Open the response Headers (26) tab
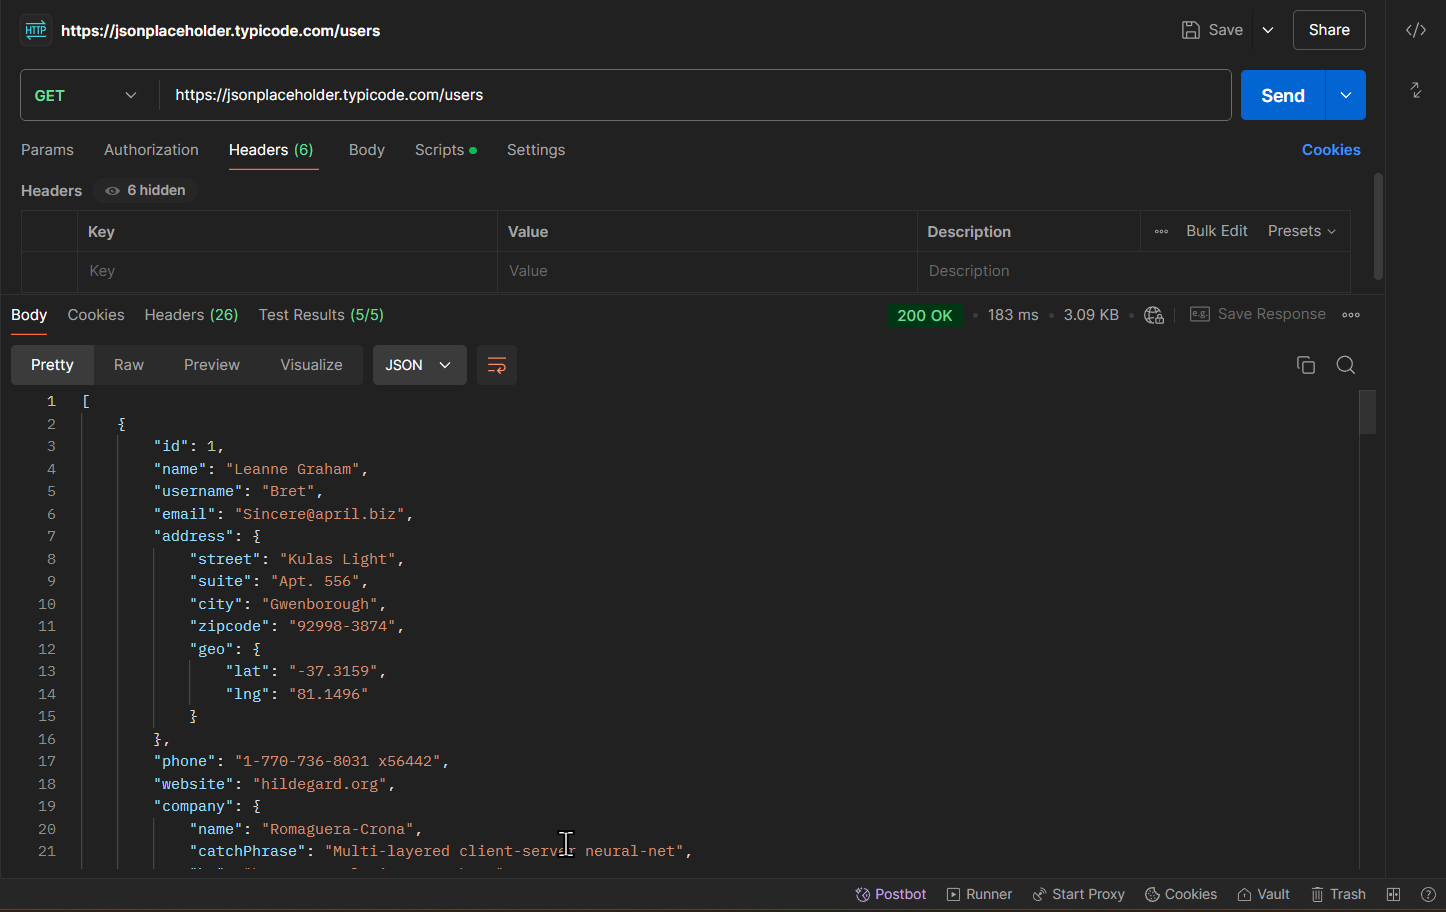This screenshot has height=912, width=1446. (191, 315)
